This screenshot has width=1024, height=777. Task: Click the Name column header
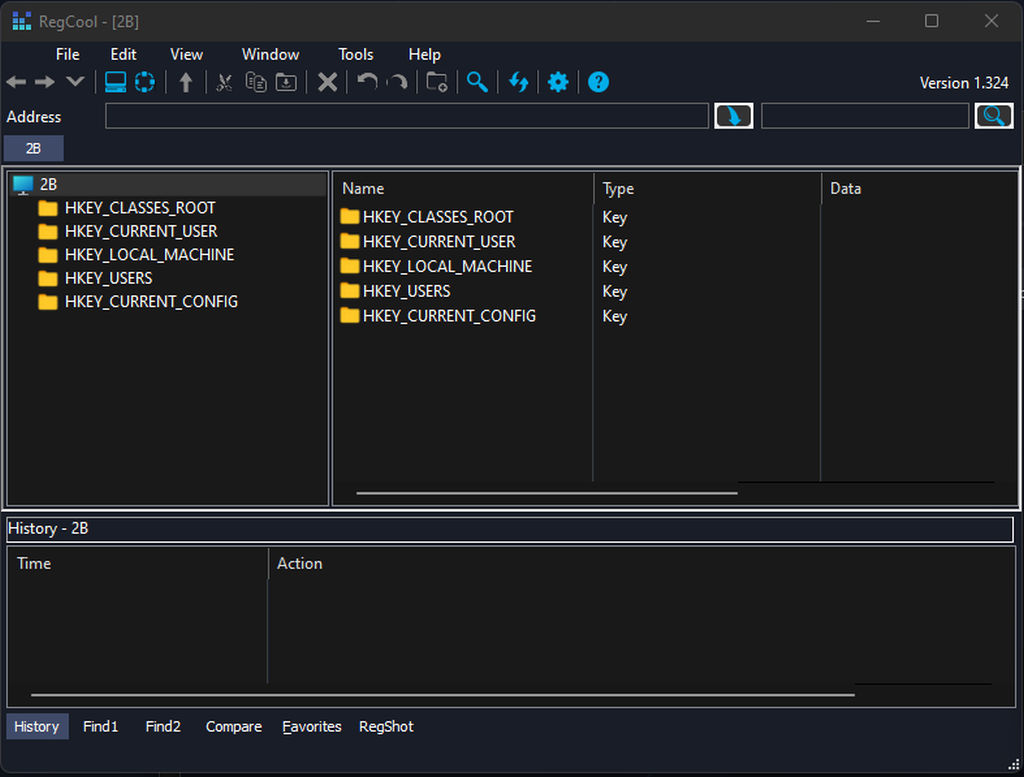pos(464,189)
